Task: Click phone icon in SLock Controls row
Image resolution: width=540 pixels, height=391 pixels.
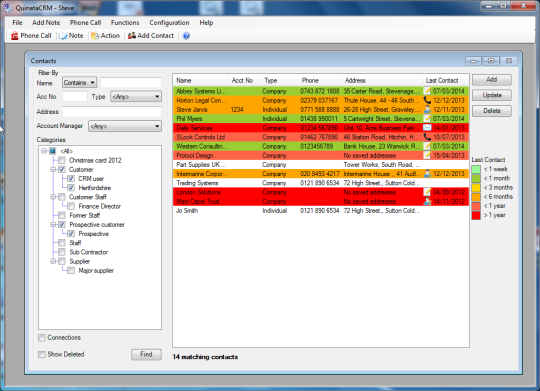Action: (x=427, y=137)
